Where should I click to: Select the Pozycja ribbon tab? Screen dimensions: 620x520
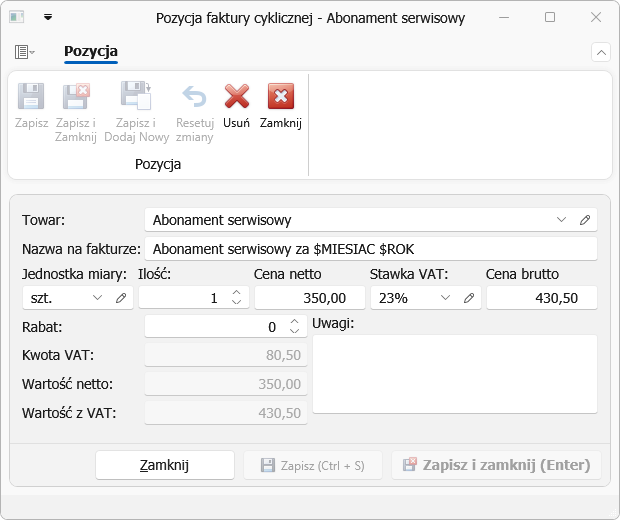click(x=91, y=51)
